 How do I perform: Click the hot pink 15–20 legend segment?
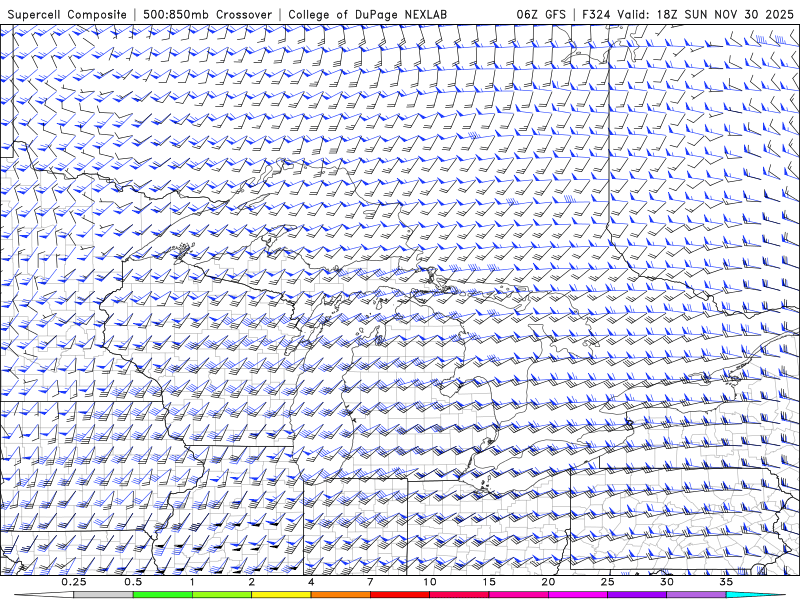point(518,595)
